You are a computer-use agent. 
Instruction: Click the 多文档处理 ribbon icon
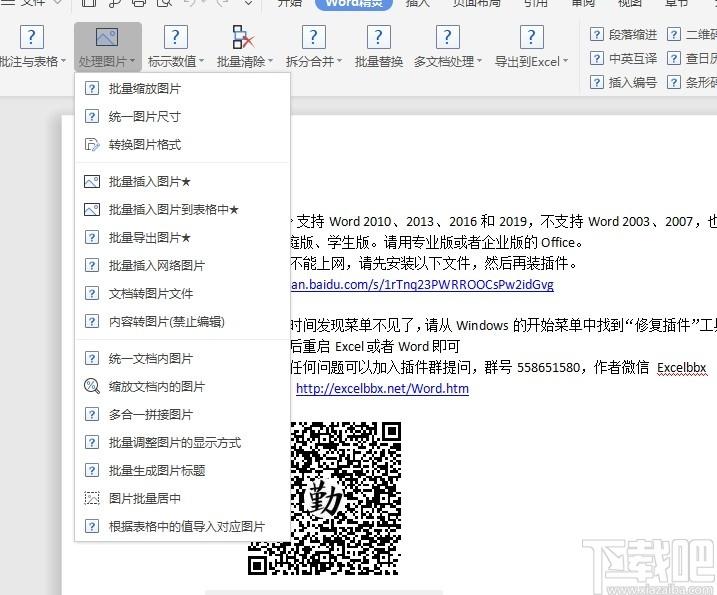(447, 37)
